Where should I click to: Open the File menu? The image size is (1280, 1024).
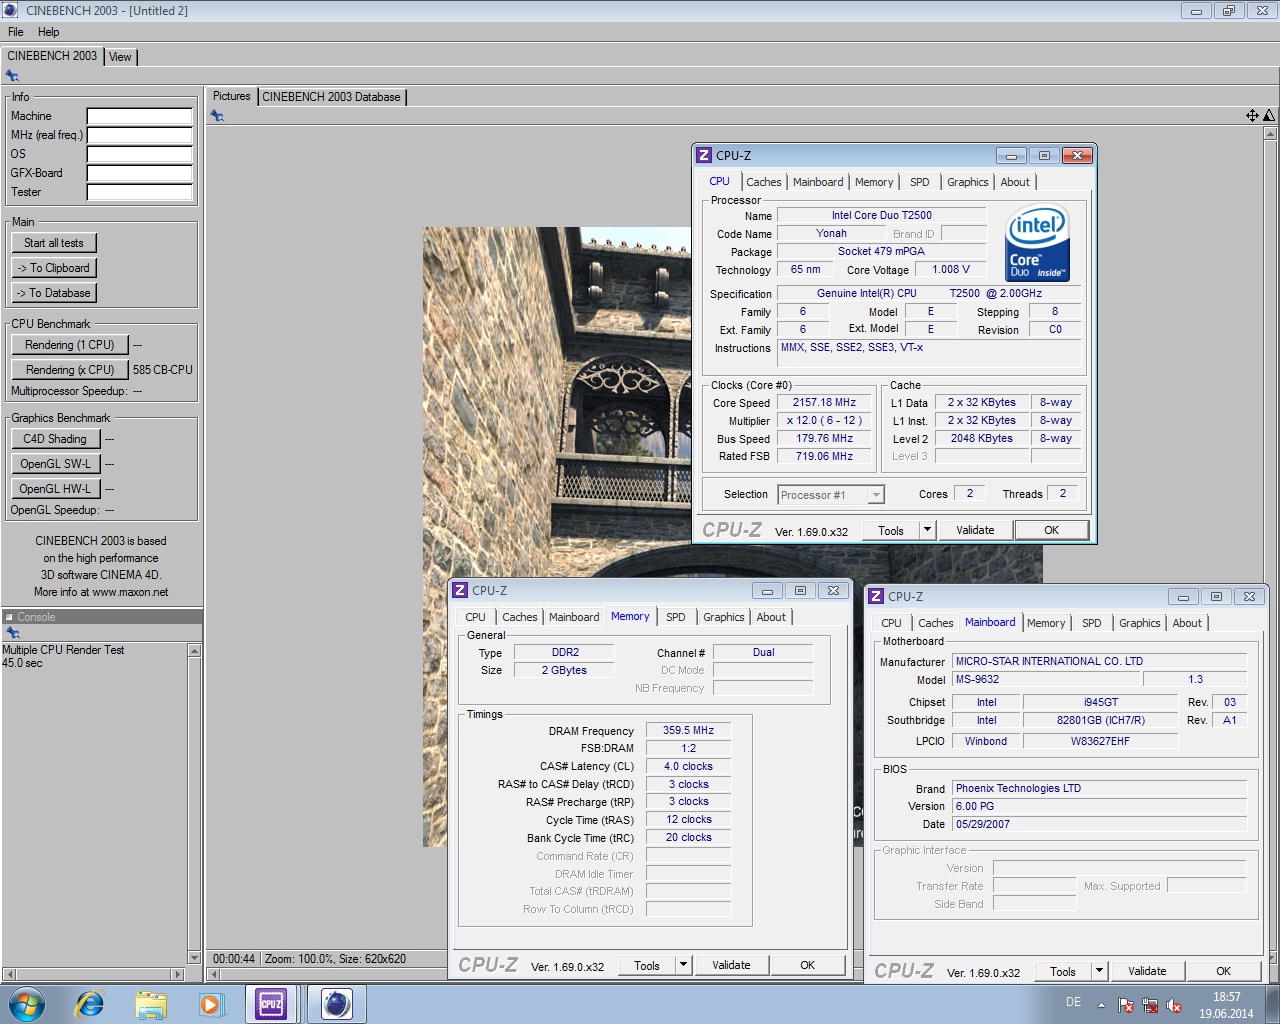[16, 32]
